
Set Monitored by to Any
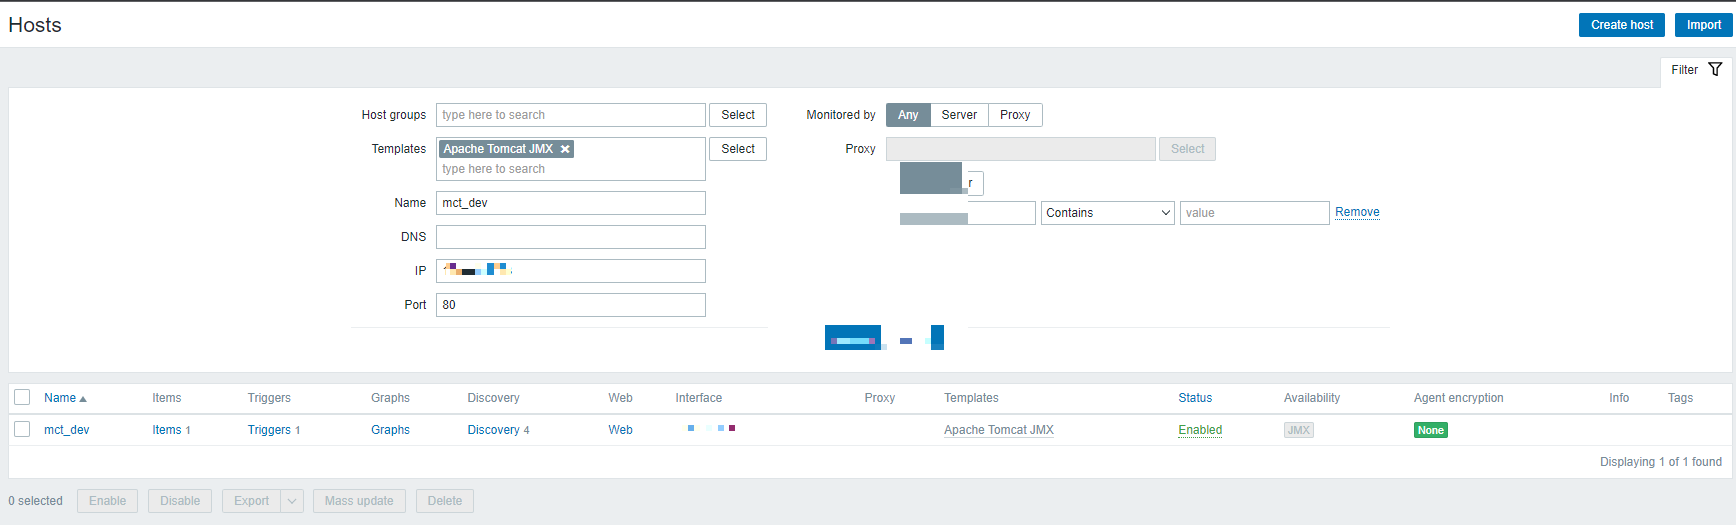[908, 115]
